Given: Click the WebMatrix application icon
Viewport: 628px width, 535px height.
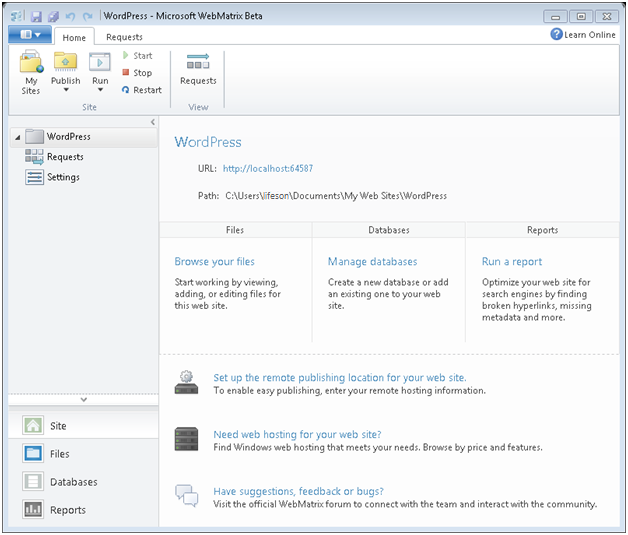Looking at the screenshot, I should pyautogui.click(x=17, y=16).
